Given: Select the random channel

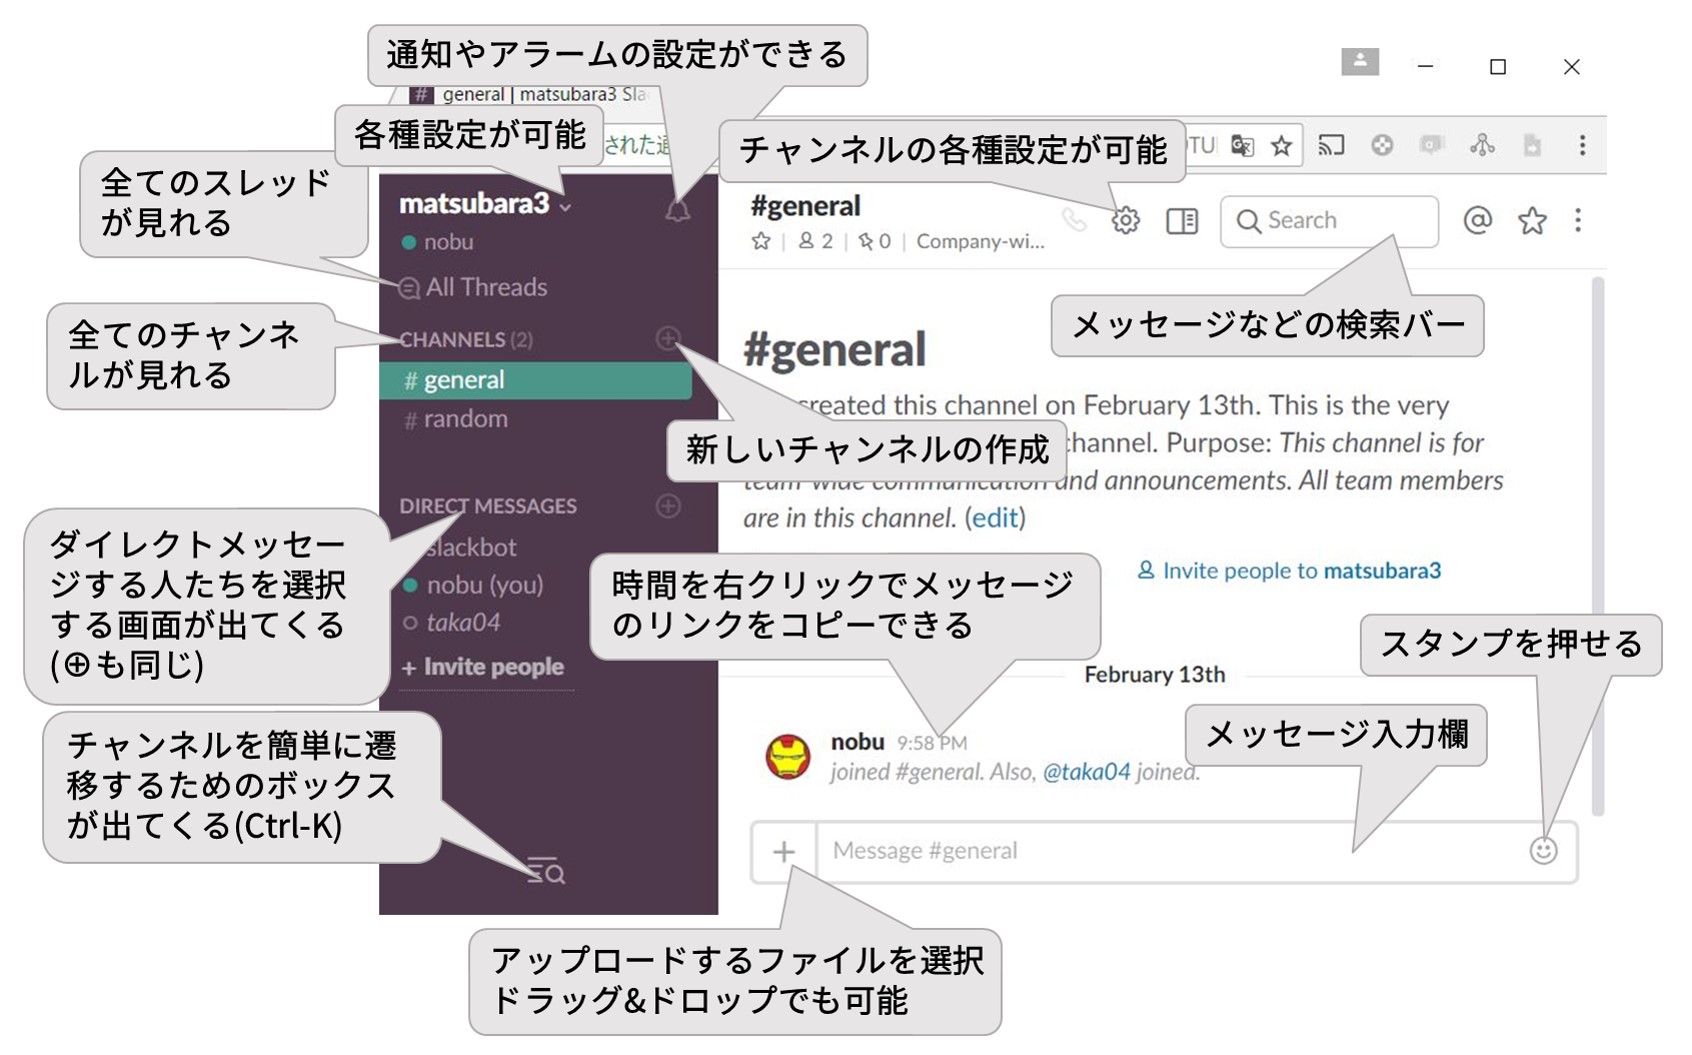Looking at the screenshot, I should 456,419.
